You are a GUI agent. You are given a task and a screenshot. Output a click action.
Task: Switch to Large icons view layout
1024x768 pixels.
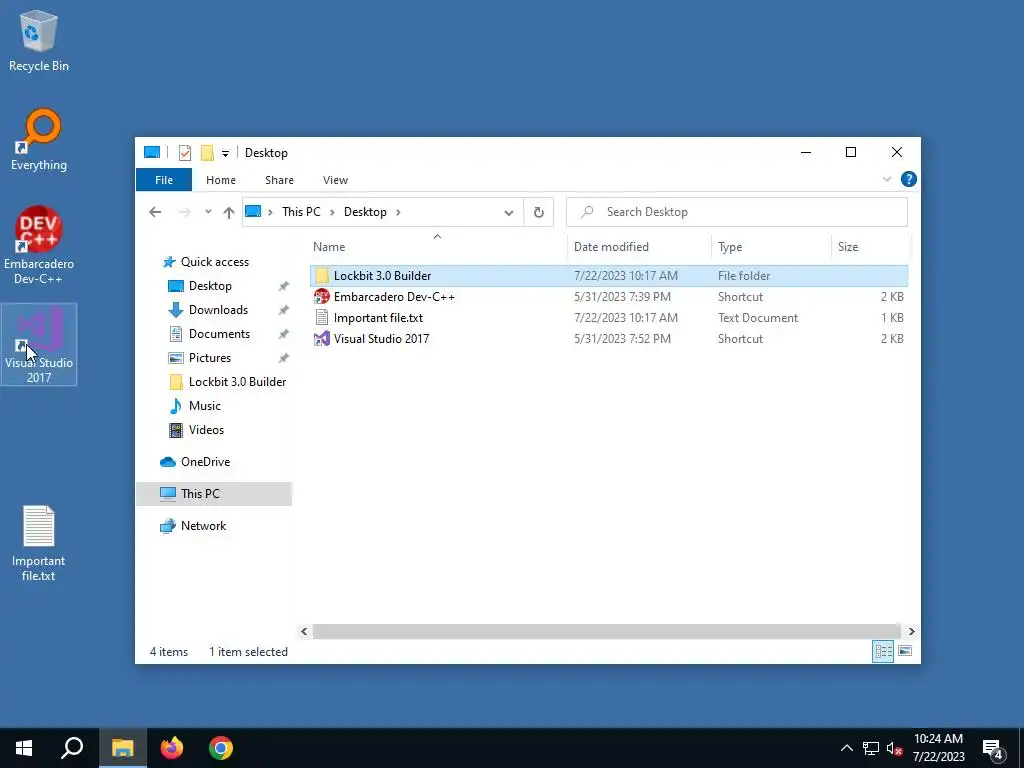point(904,651)
